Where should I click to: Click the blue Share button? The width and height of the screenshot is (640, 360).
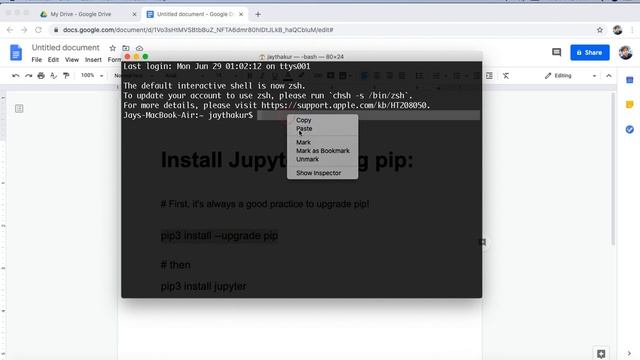[590, 52]
